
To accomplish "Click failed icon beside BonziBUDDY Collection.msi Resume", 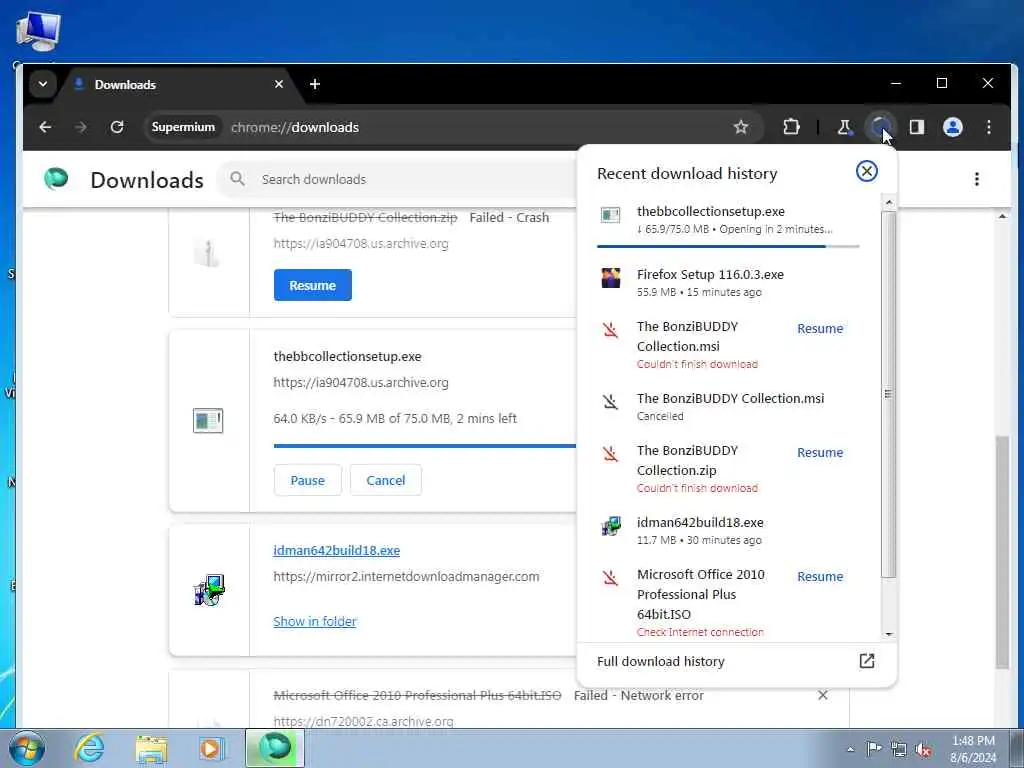I will (610, 330).
